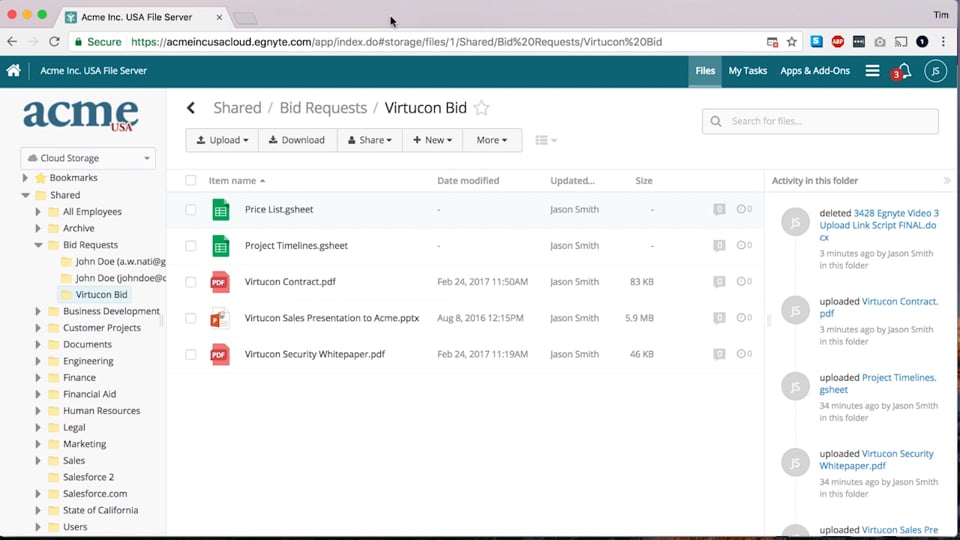Open comments icon for Price List.gsheet
Screen dimensions: 960x540
point(719,210)
